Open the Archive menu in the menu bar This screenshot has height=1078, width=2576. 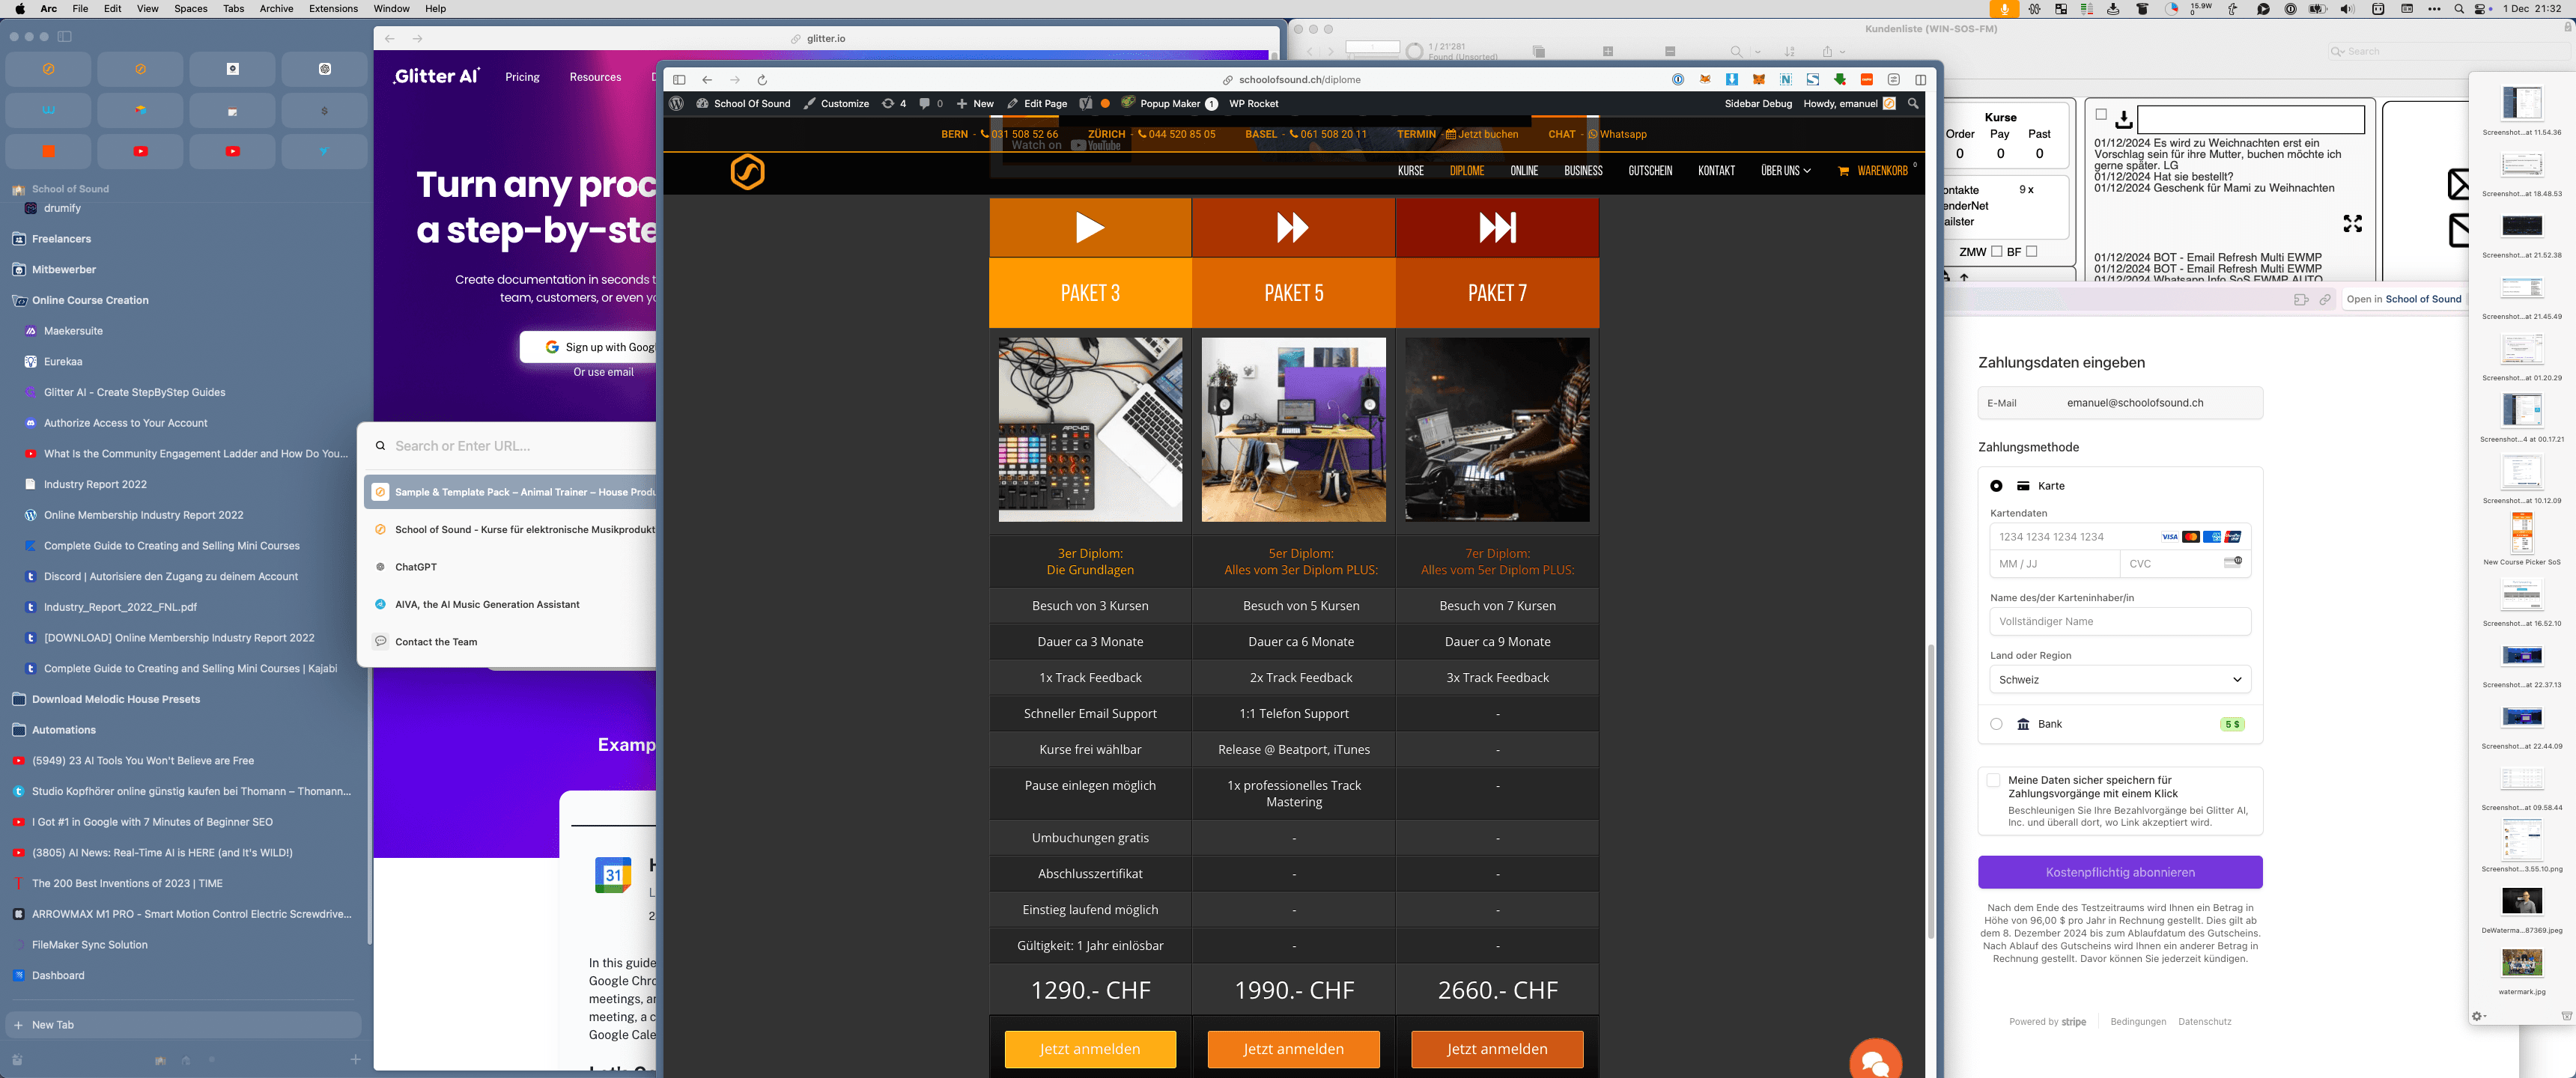coord(277,9)
